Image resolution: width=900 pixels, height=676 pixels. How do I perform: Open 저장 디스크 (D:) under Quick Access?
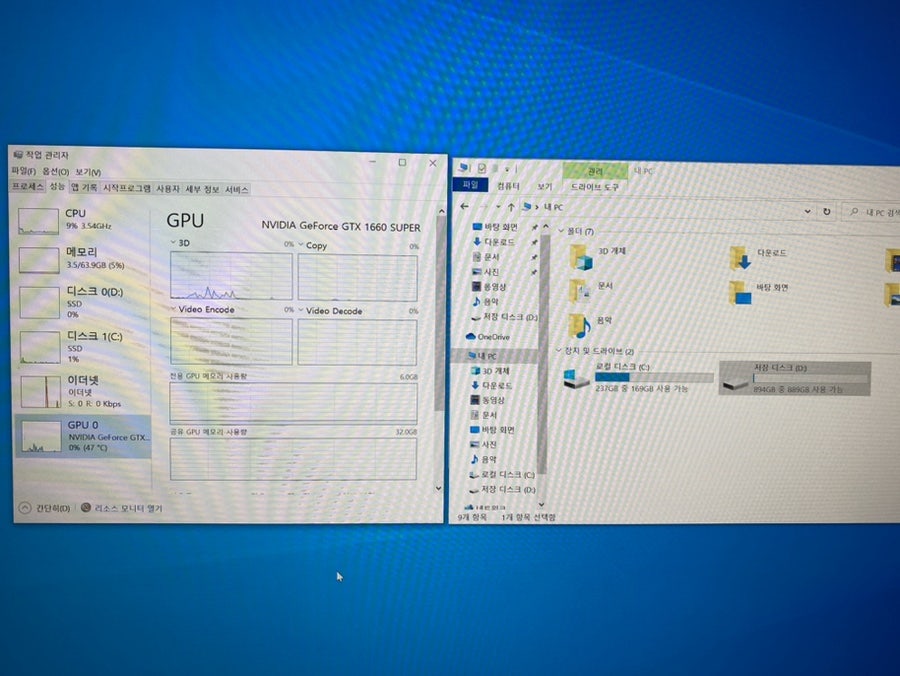(504, 317)
